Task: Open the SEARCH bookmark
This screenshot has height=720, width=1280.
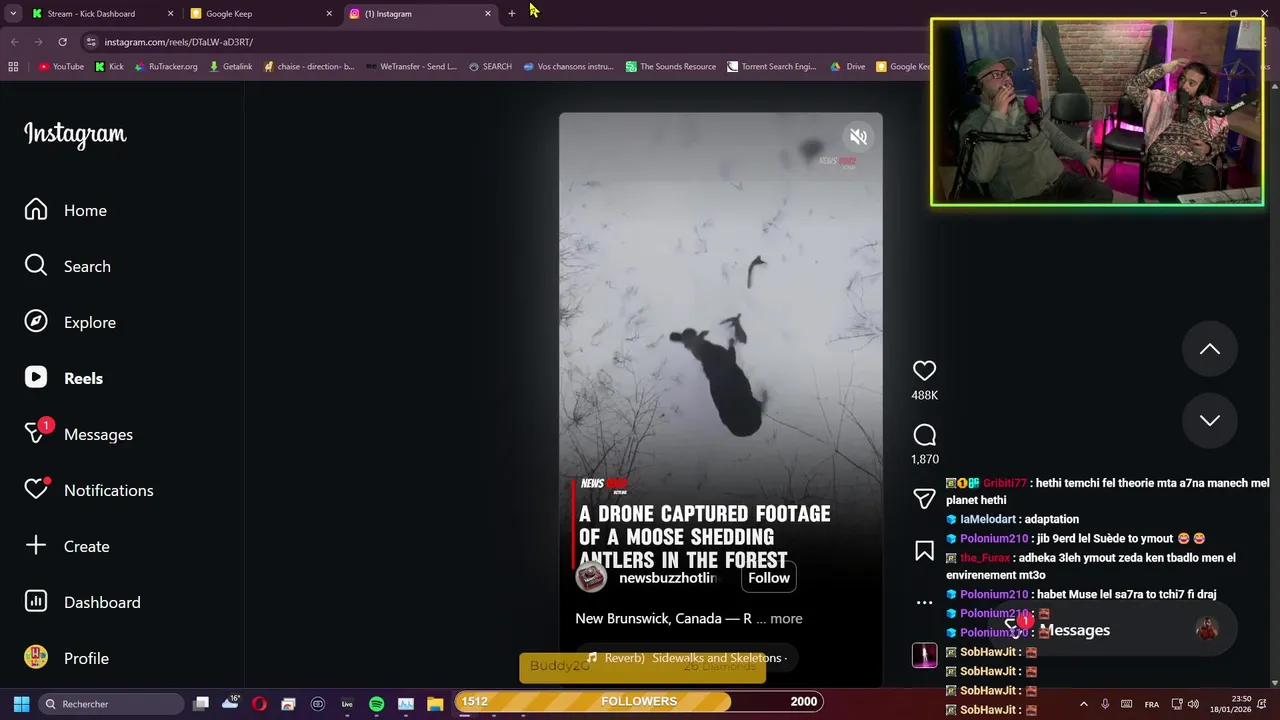Action: pos(489,67)
